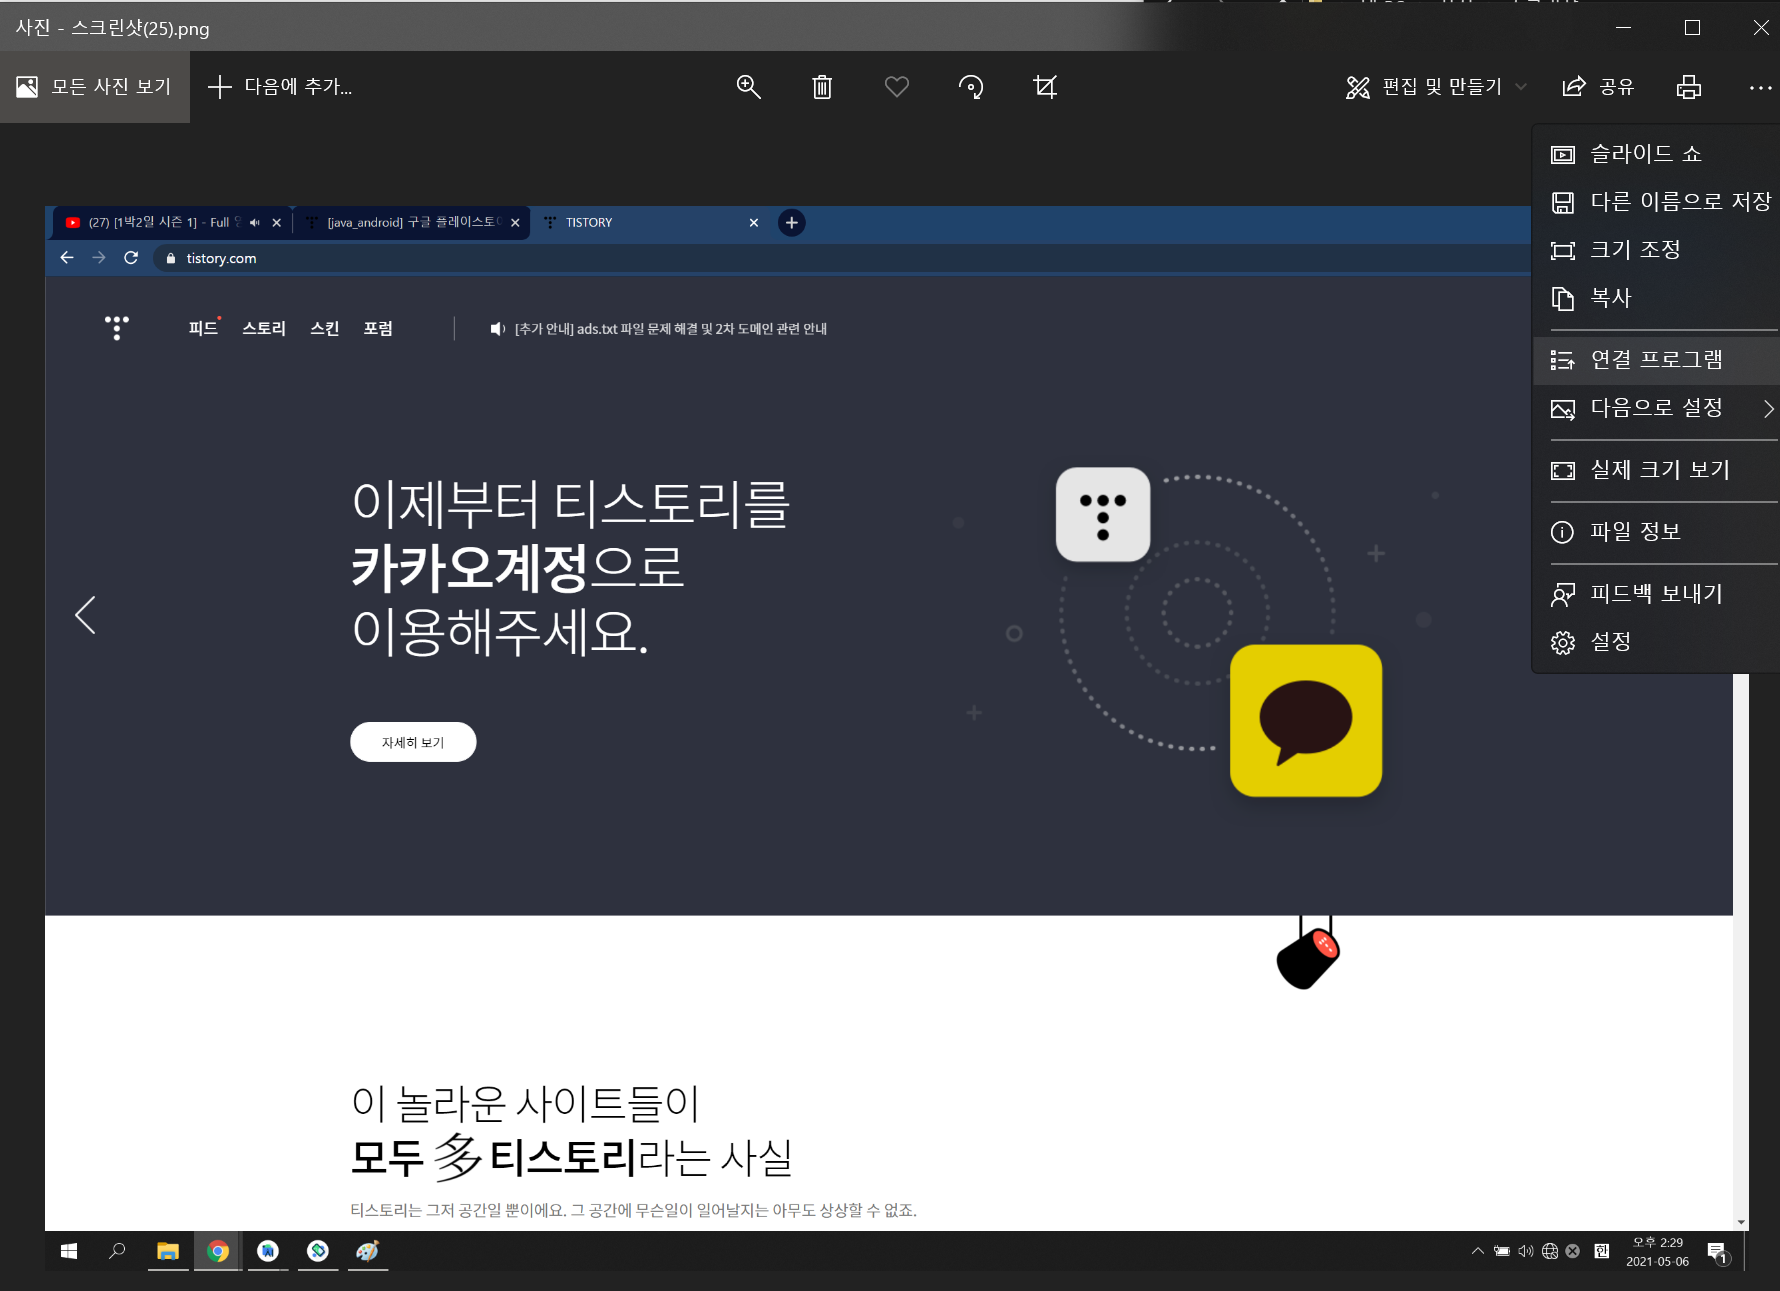Click 다음에 추가 button

[280, 87]
